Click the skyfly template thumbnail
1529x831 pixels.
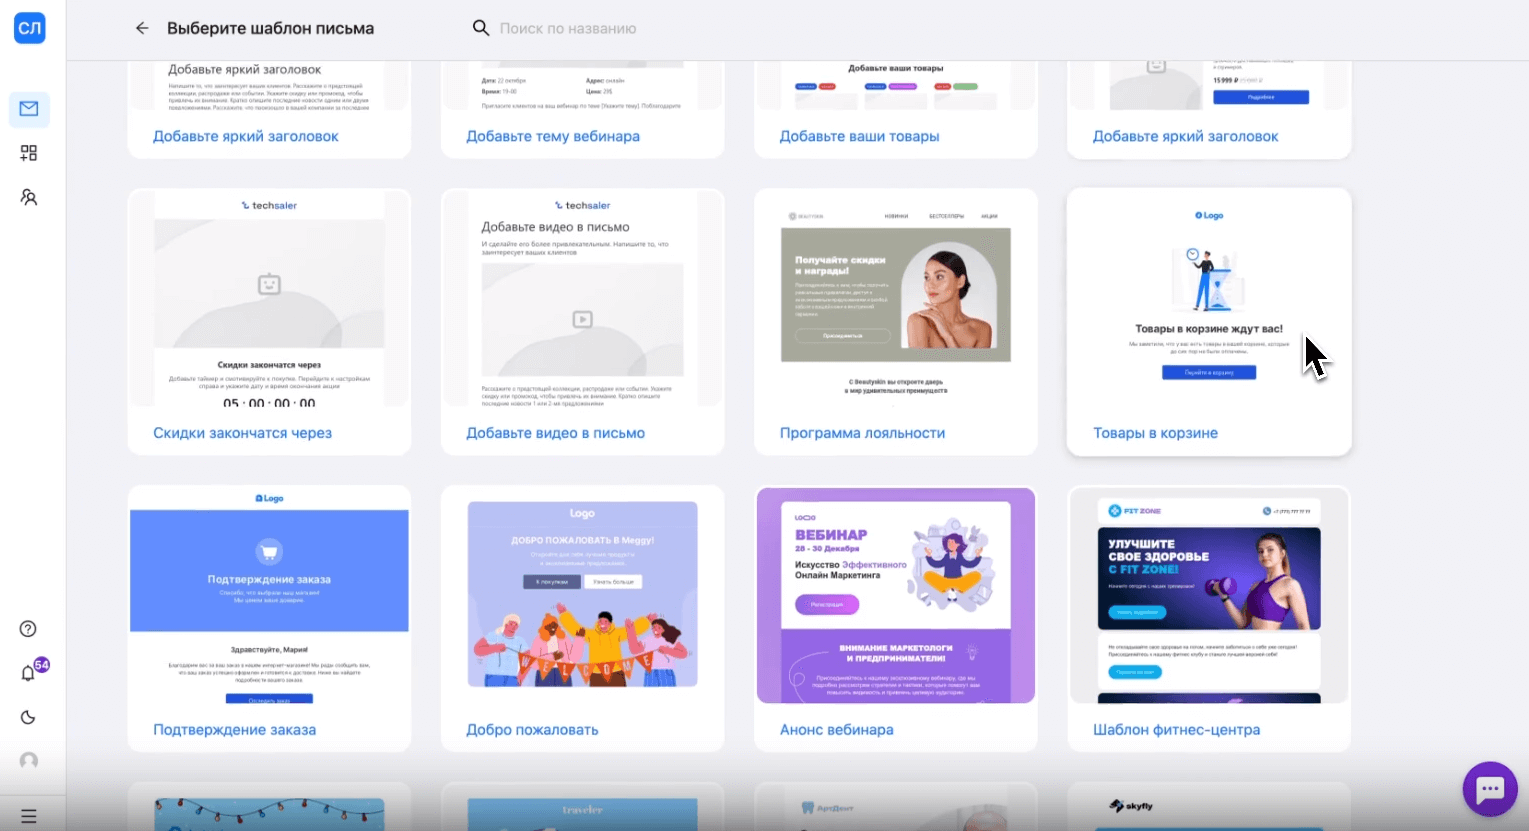point(1209,808)
